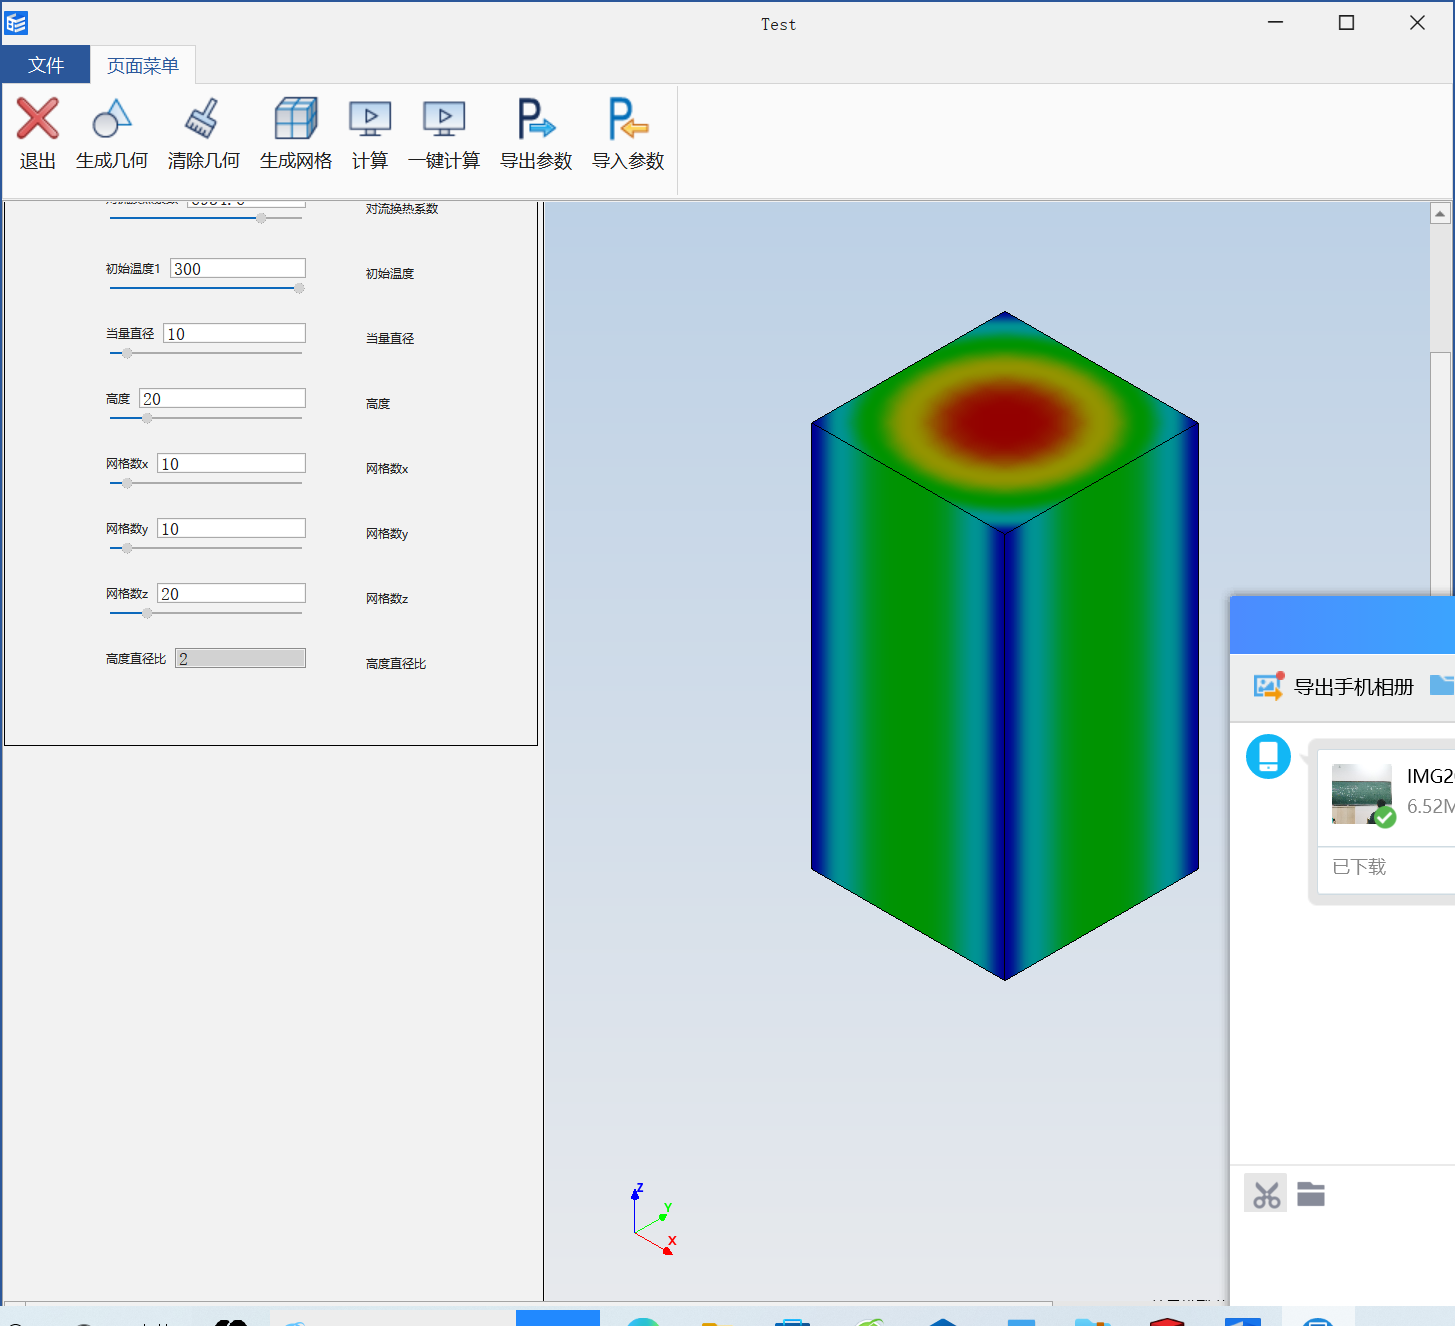Click the 生成网格 generate mesh icon

pos(296,119)
